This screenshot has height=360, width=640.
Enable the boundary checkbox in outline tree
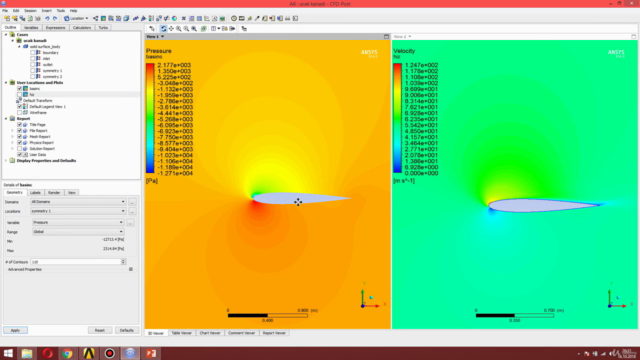pyautogui.click(x=33, y=53)
